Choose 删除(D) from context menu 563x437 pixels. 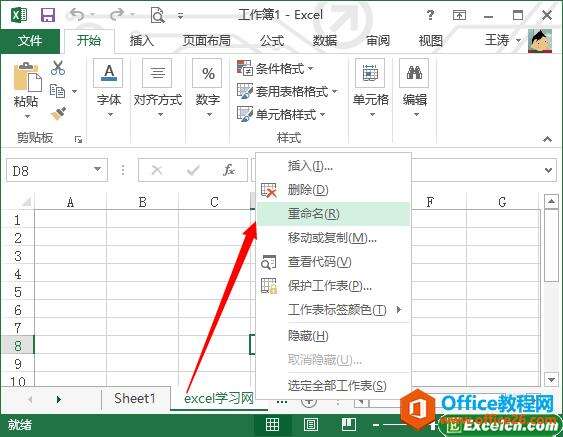334,190
